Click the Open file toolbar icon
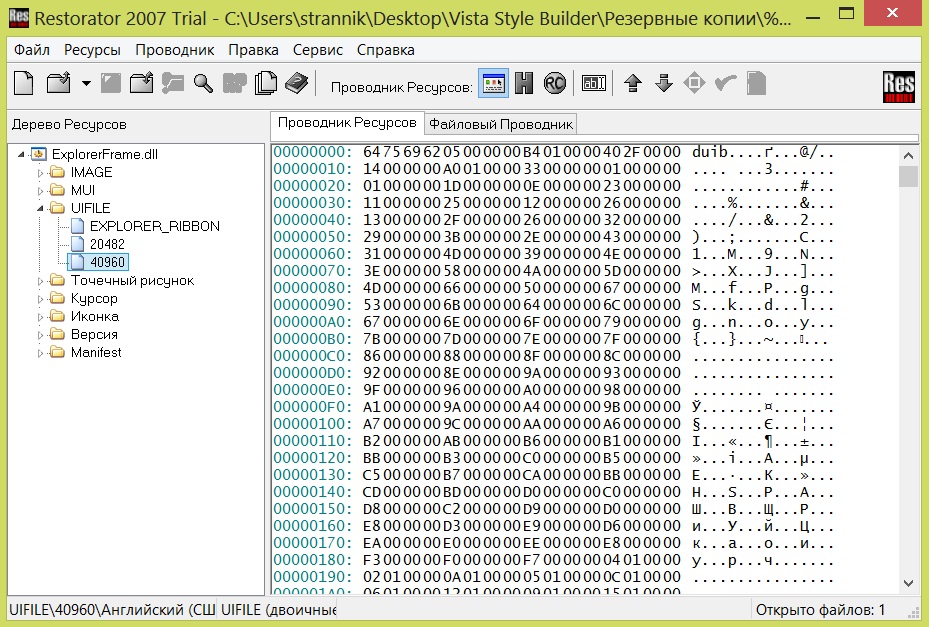 59,84
